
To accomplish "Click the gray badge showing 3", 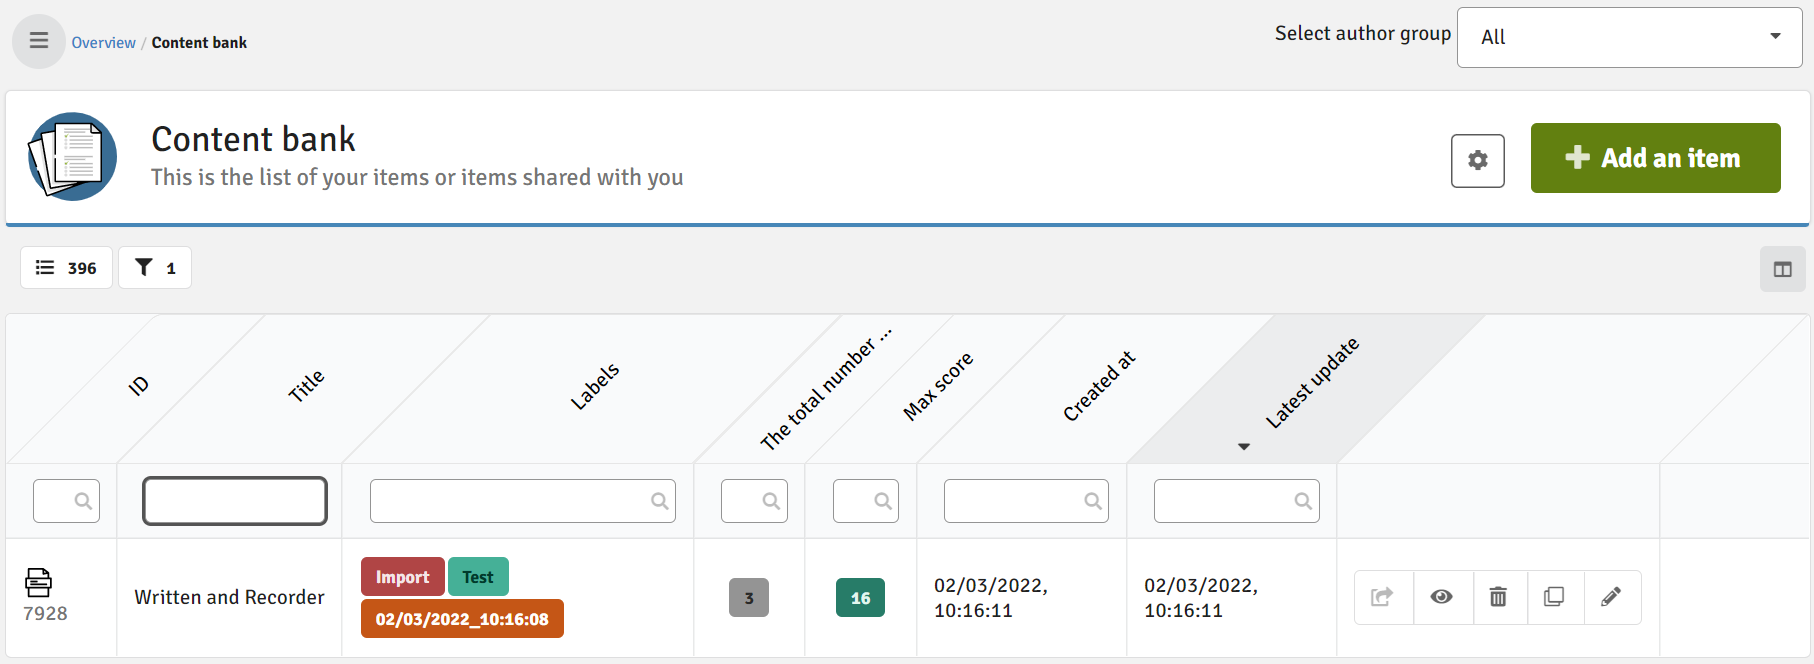I will click(749, 598).
